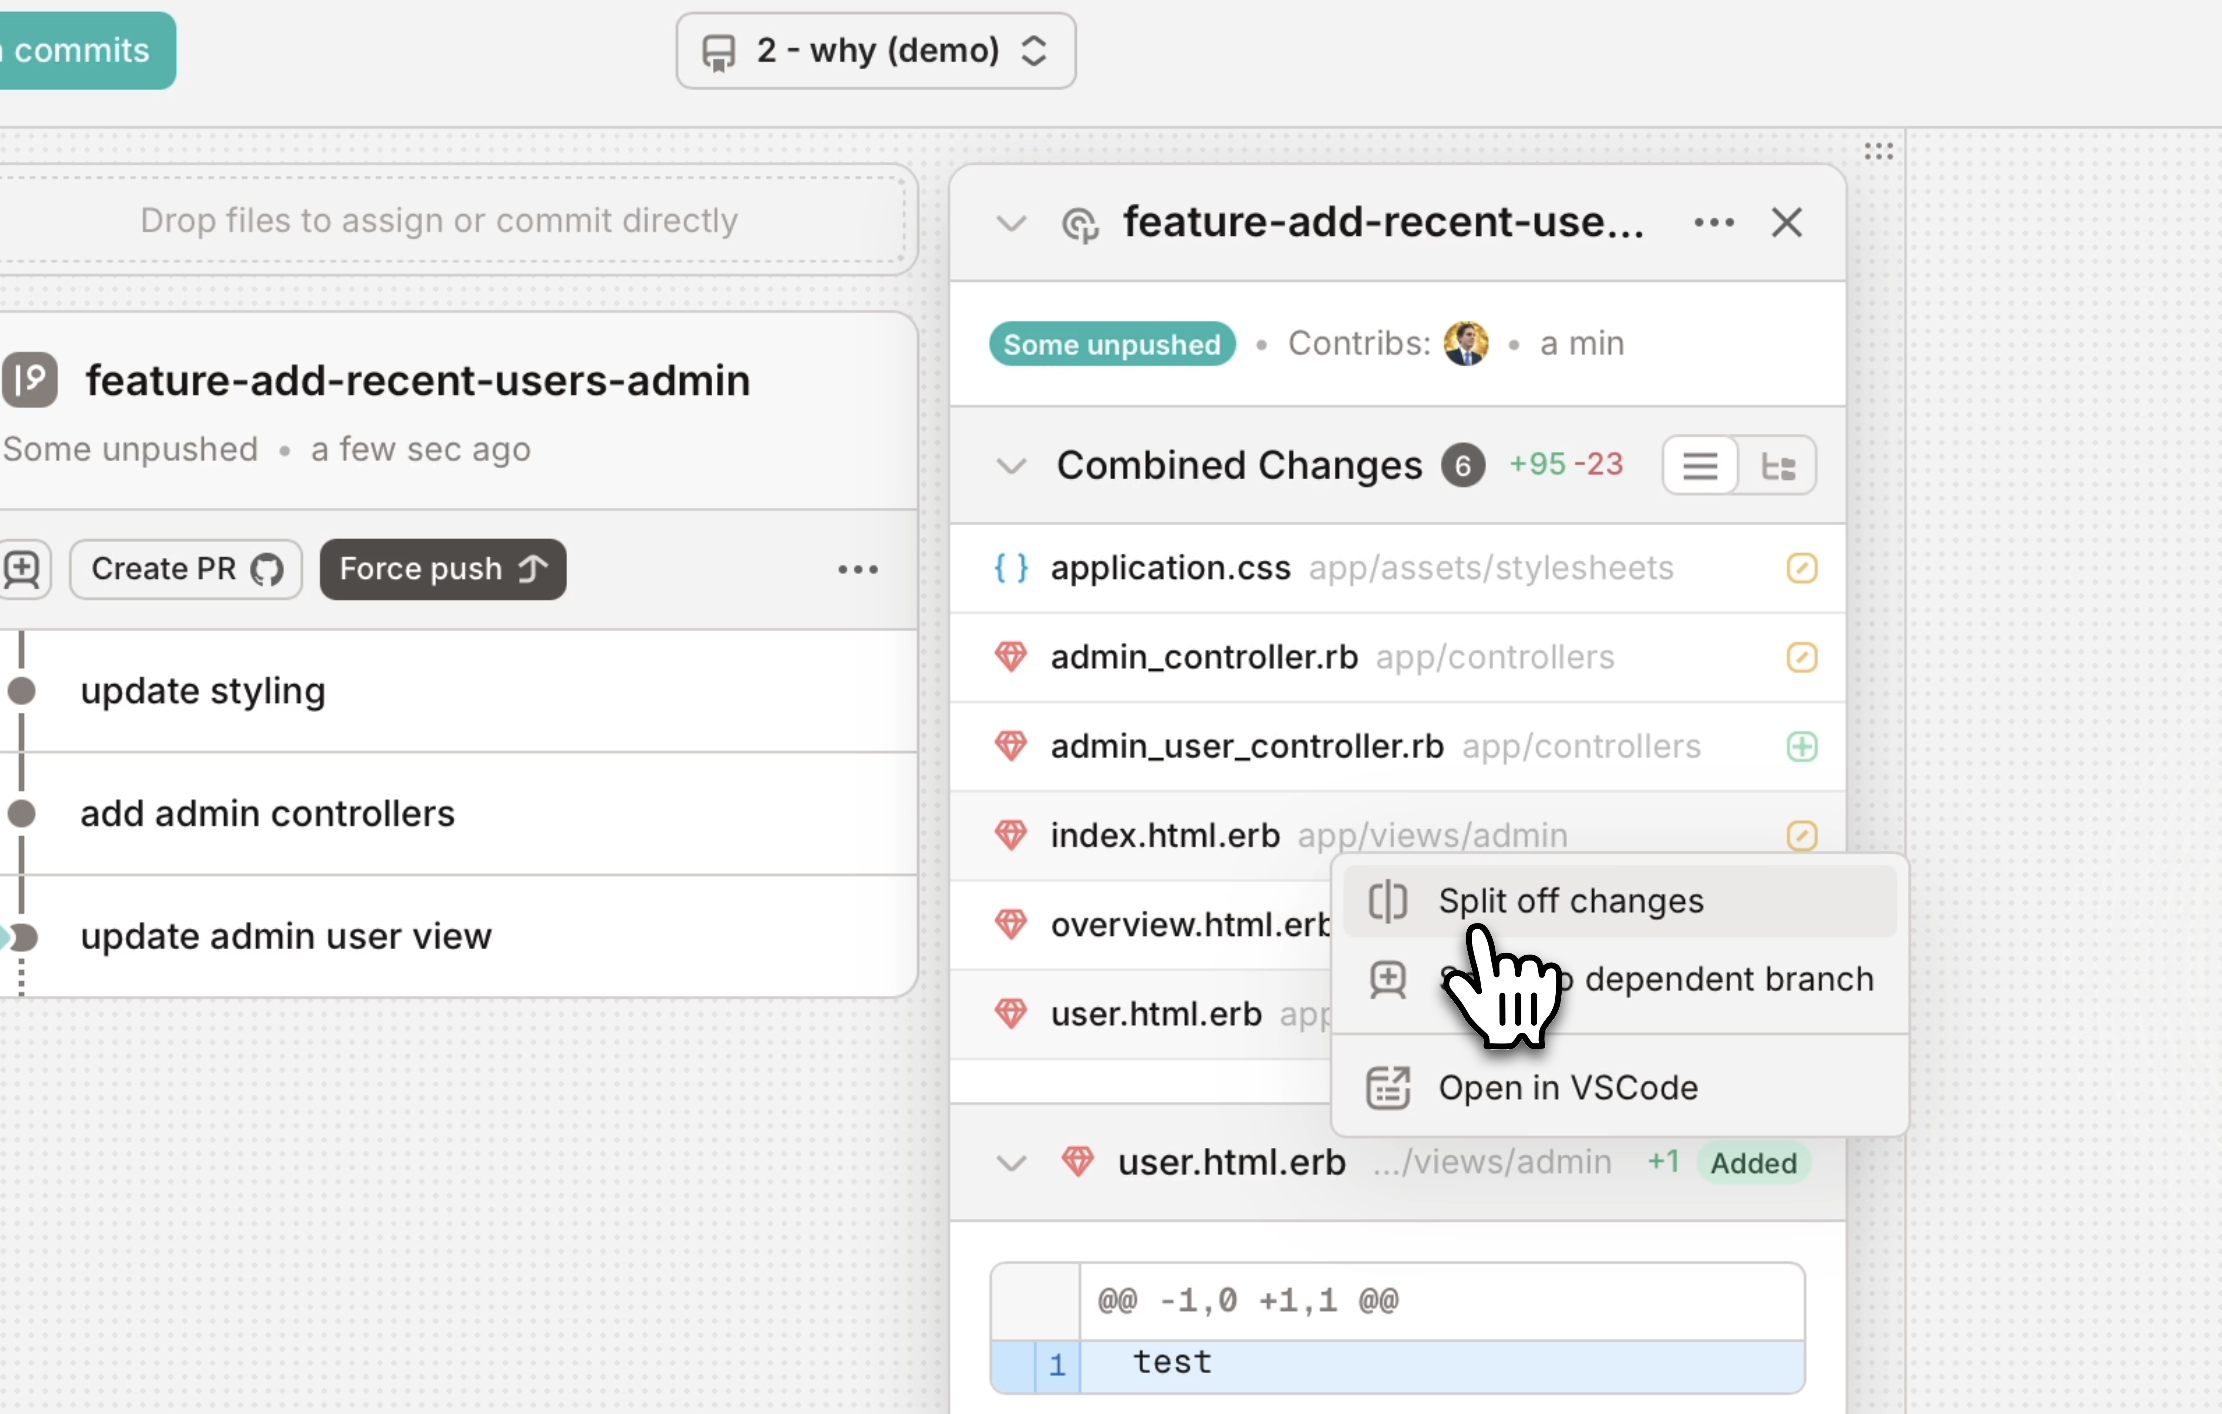This screenshot has width=2222, height=1414.
Task: Click the Create PR button
Action: (x=186, y=570)
